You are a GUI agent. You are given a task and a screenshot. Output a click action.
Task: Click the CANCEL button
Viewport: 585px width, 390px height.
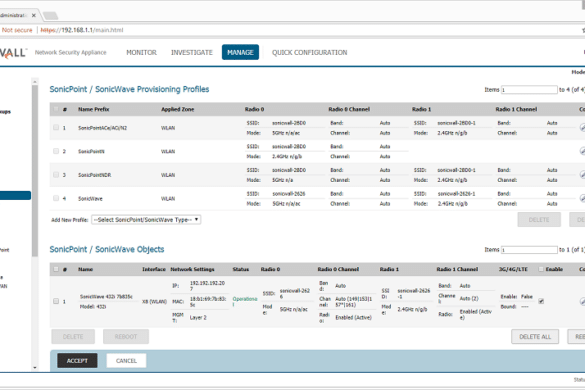pos(126,361)
